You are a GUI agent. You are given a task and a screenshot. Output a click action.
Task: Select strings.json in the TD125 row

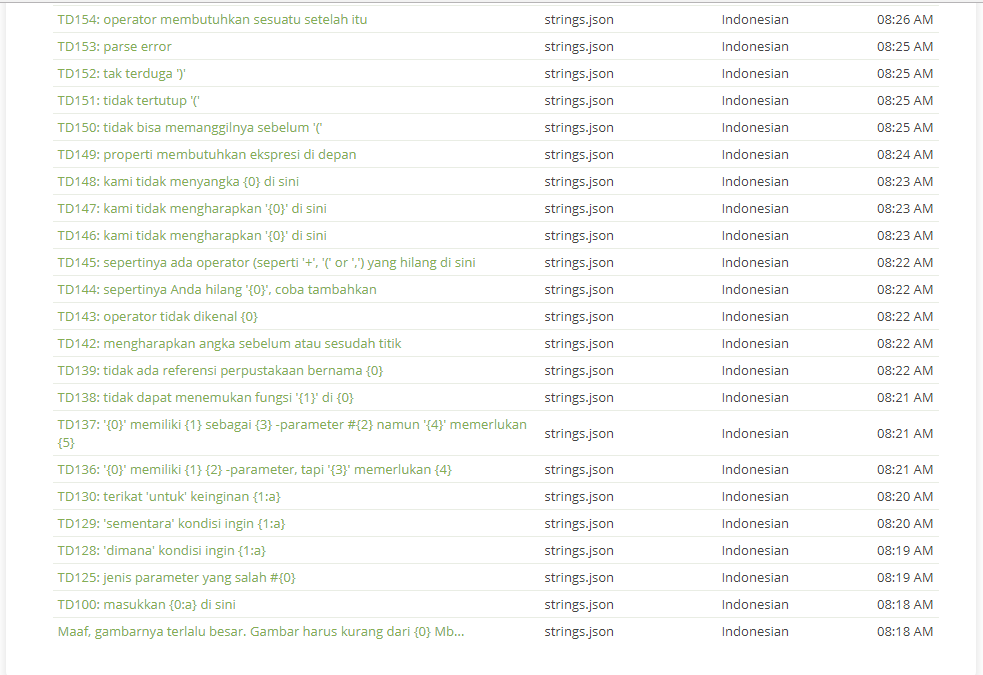click(x=579, y=577)
